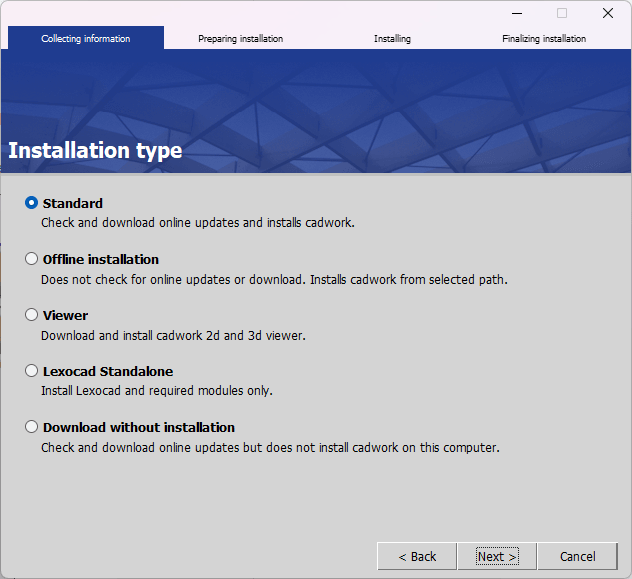Screen dimensions: 632x579
Task: Click 'does not install cadwork on this computer' description
Action: point(270,447)
